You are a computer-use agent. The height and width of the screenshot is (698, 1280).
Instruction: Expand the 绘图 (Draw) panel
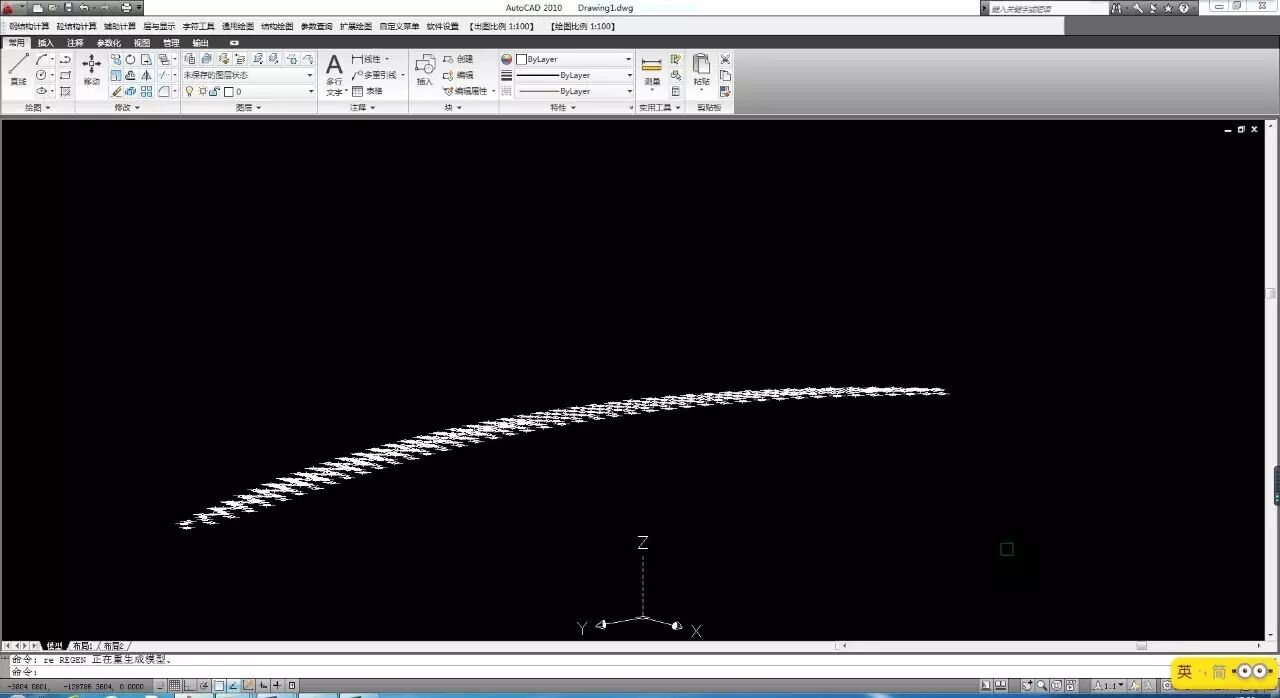(x=37, y=107)
